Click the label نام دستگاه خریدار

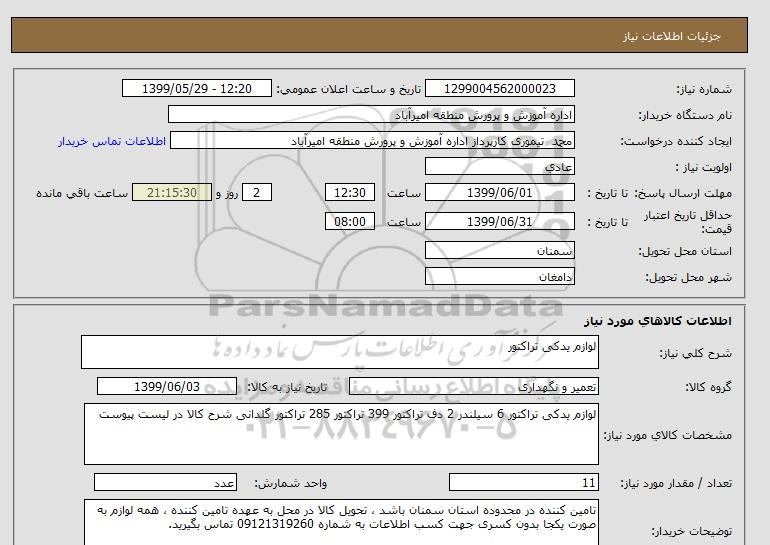pyautogui.click(x=685, y=115)
